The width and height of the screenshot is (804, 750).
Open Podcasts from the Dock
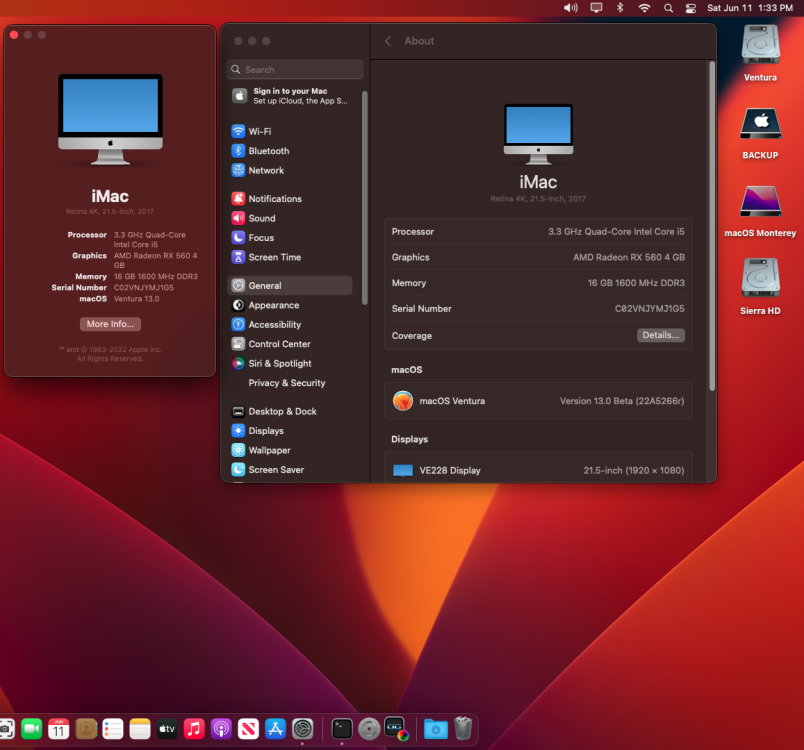coord(222,728)
